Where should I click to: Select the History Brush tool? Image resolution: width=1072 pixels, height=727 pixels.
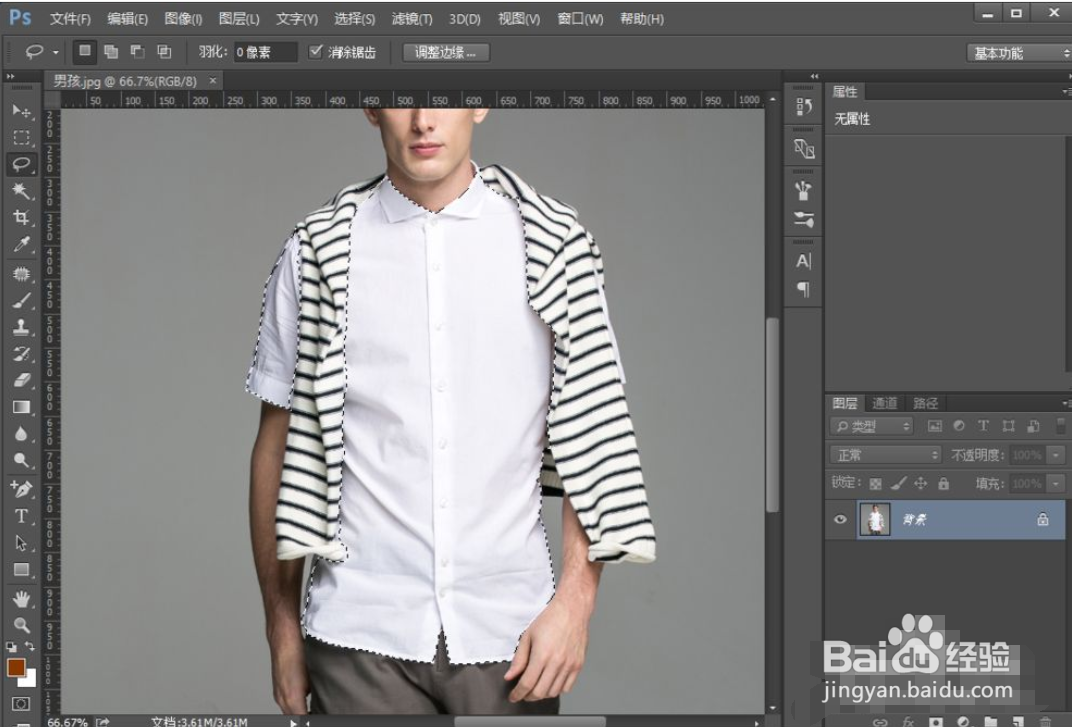(21, 354)
